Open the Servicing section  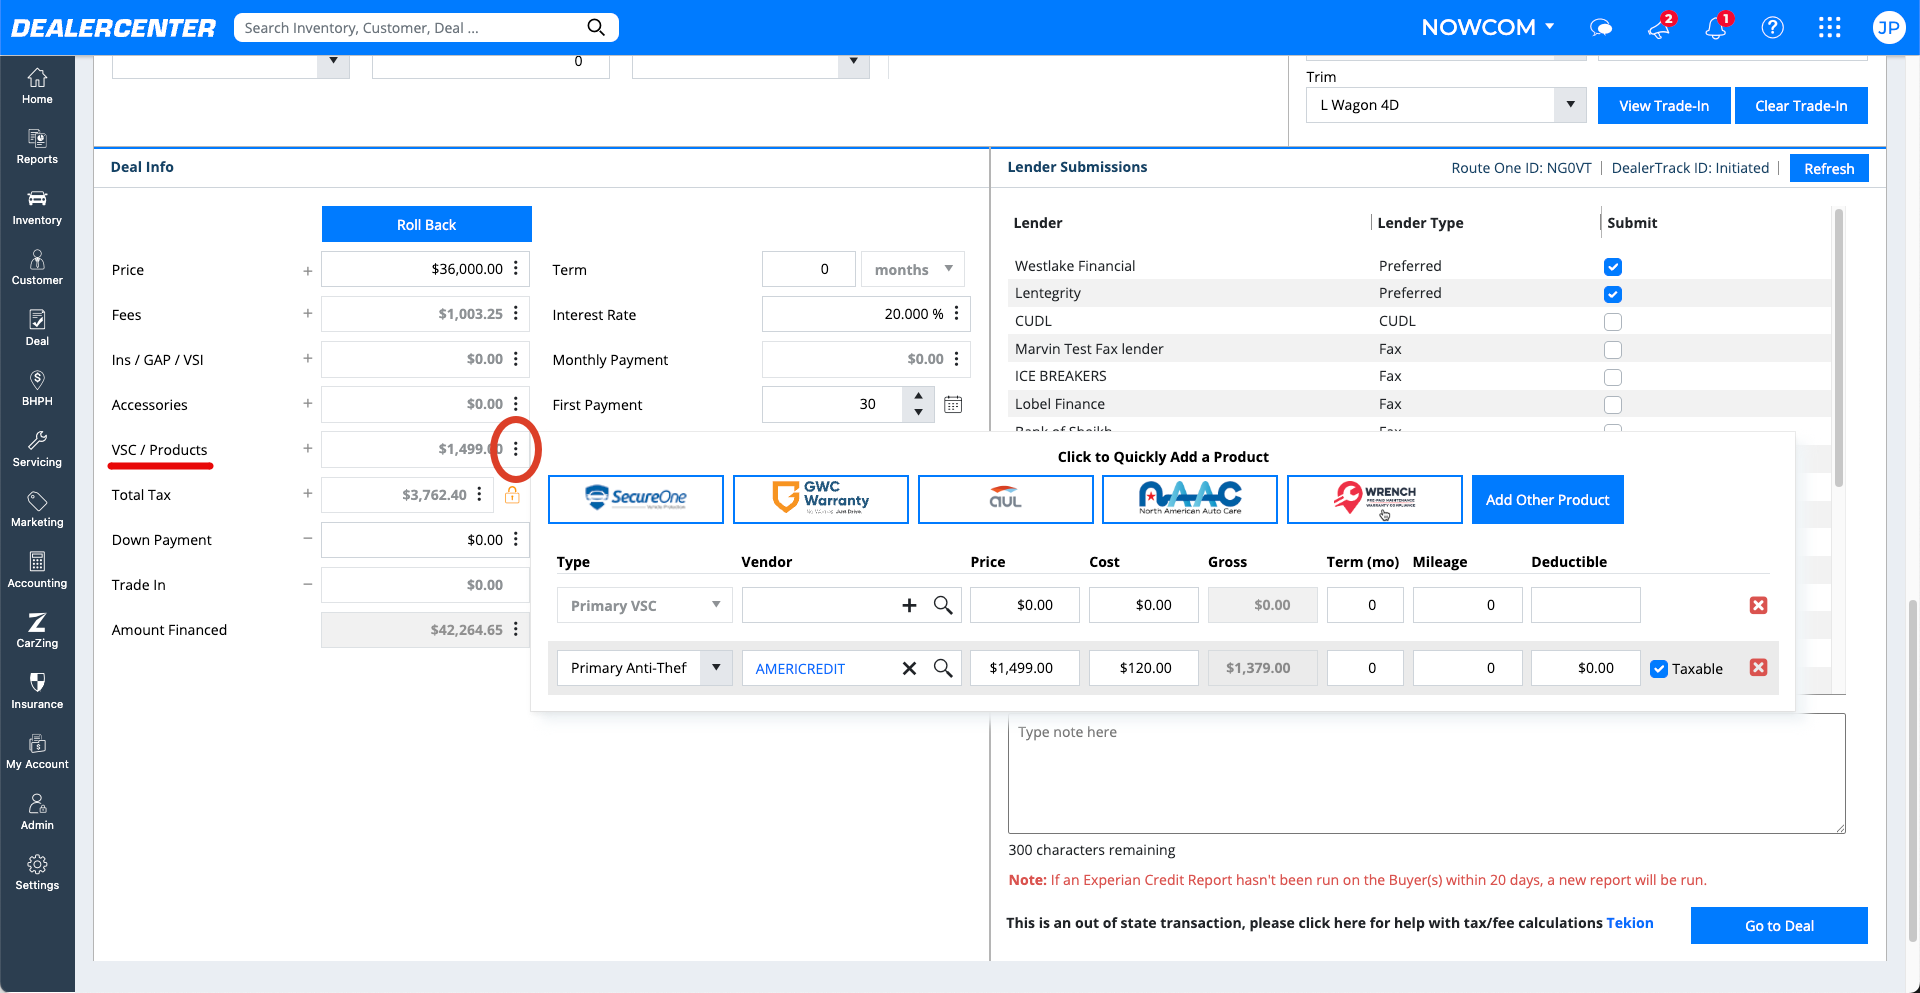coord(37,449)
